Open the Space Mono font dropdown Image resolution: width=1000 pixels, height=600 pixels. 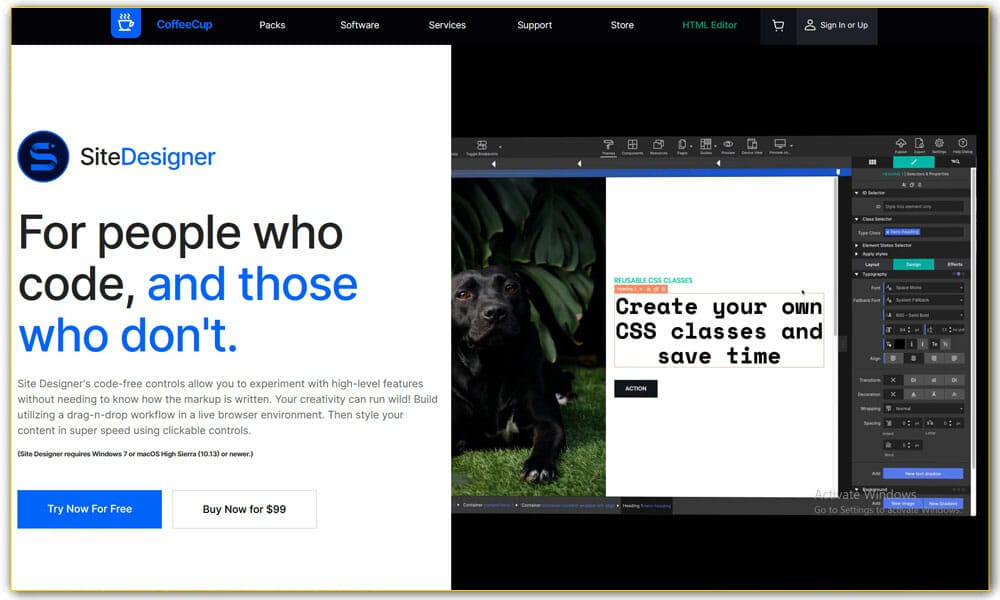926,287
